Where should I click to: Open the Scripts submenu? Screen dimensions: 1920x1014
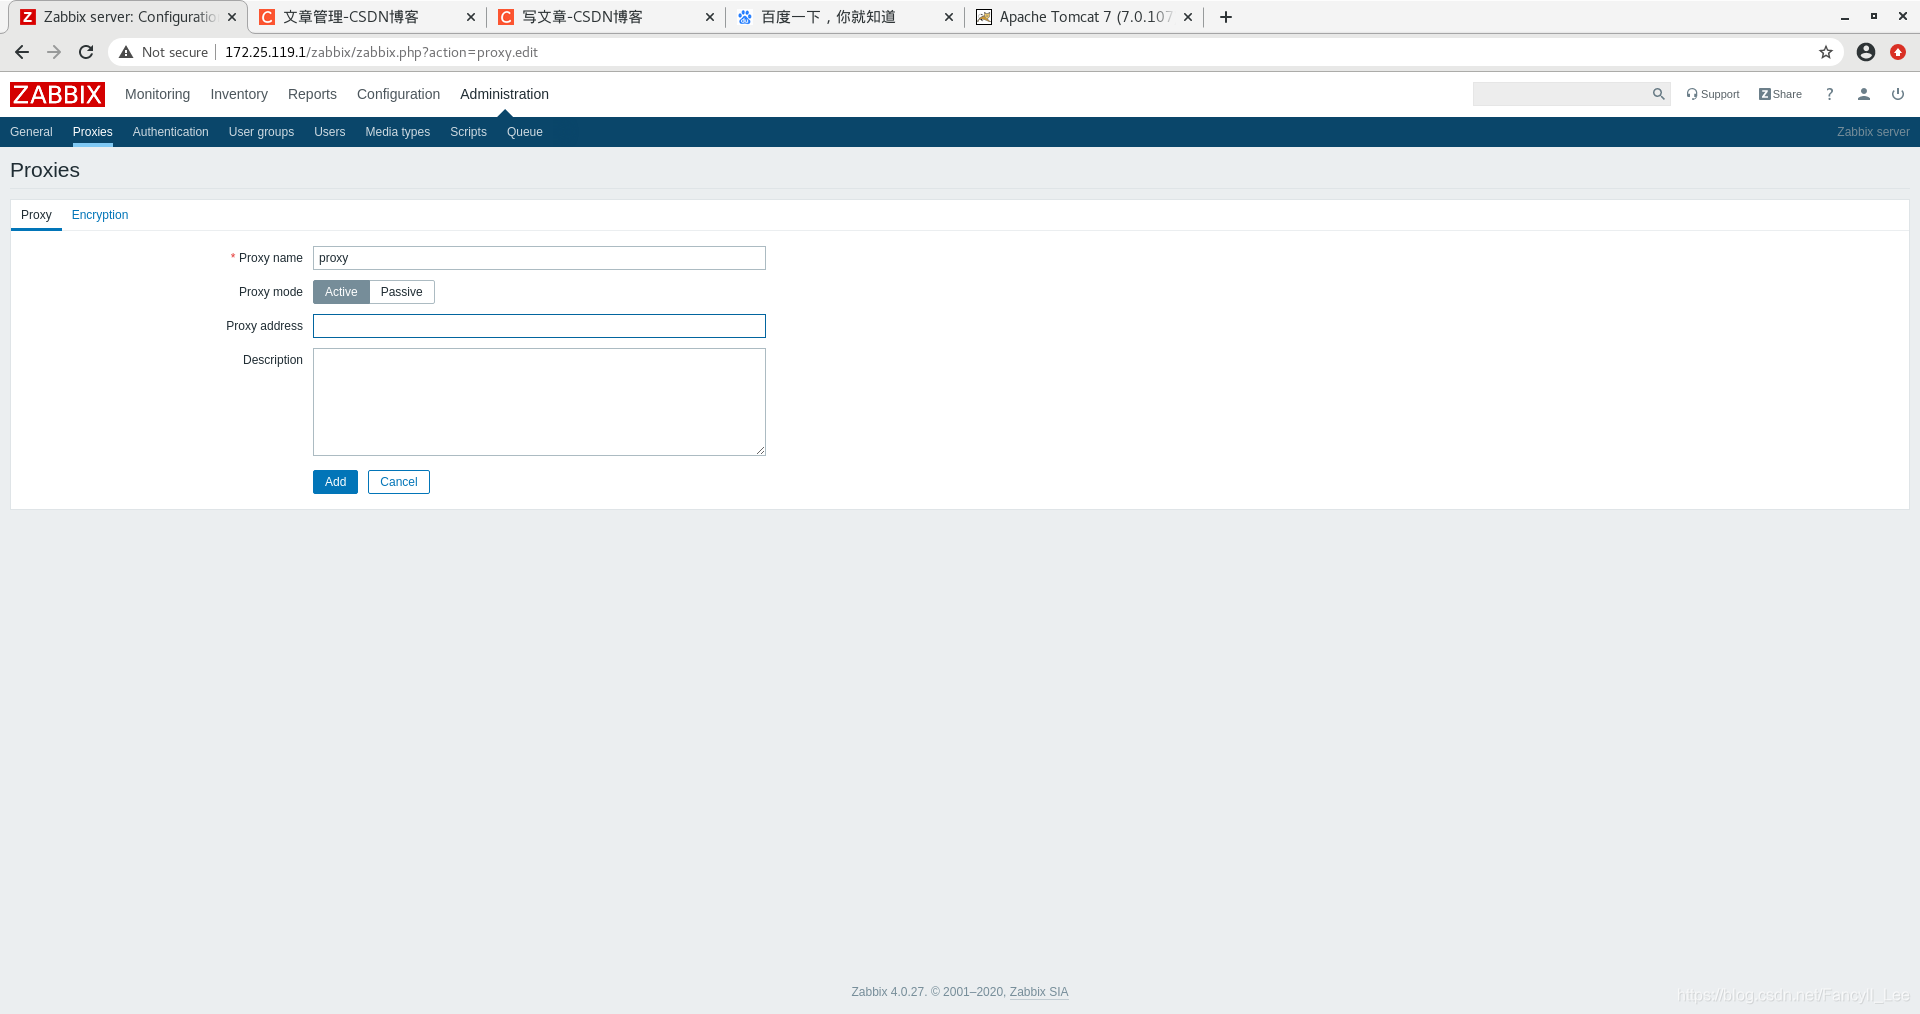tap(468, 132)
